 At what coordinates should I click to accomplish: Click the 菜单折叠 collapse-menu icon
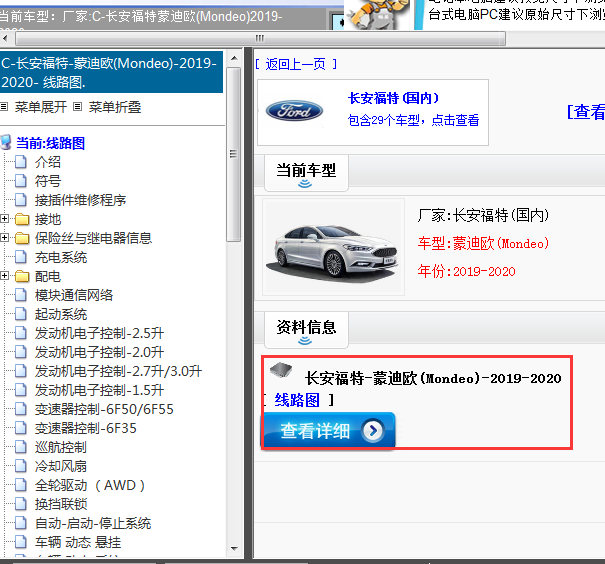point(78,107)
